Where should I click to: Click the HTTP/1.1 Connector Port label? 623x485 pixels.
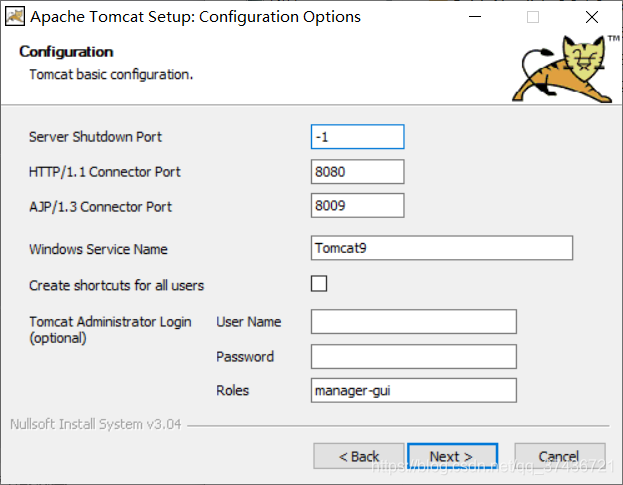coord(105,172)
